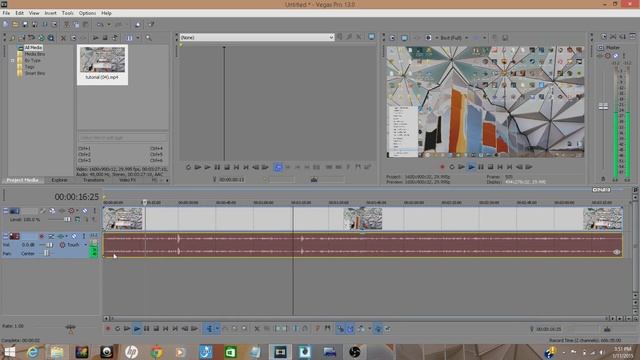
Task: Open the File menu
Action: point(6,13)
